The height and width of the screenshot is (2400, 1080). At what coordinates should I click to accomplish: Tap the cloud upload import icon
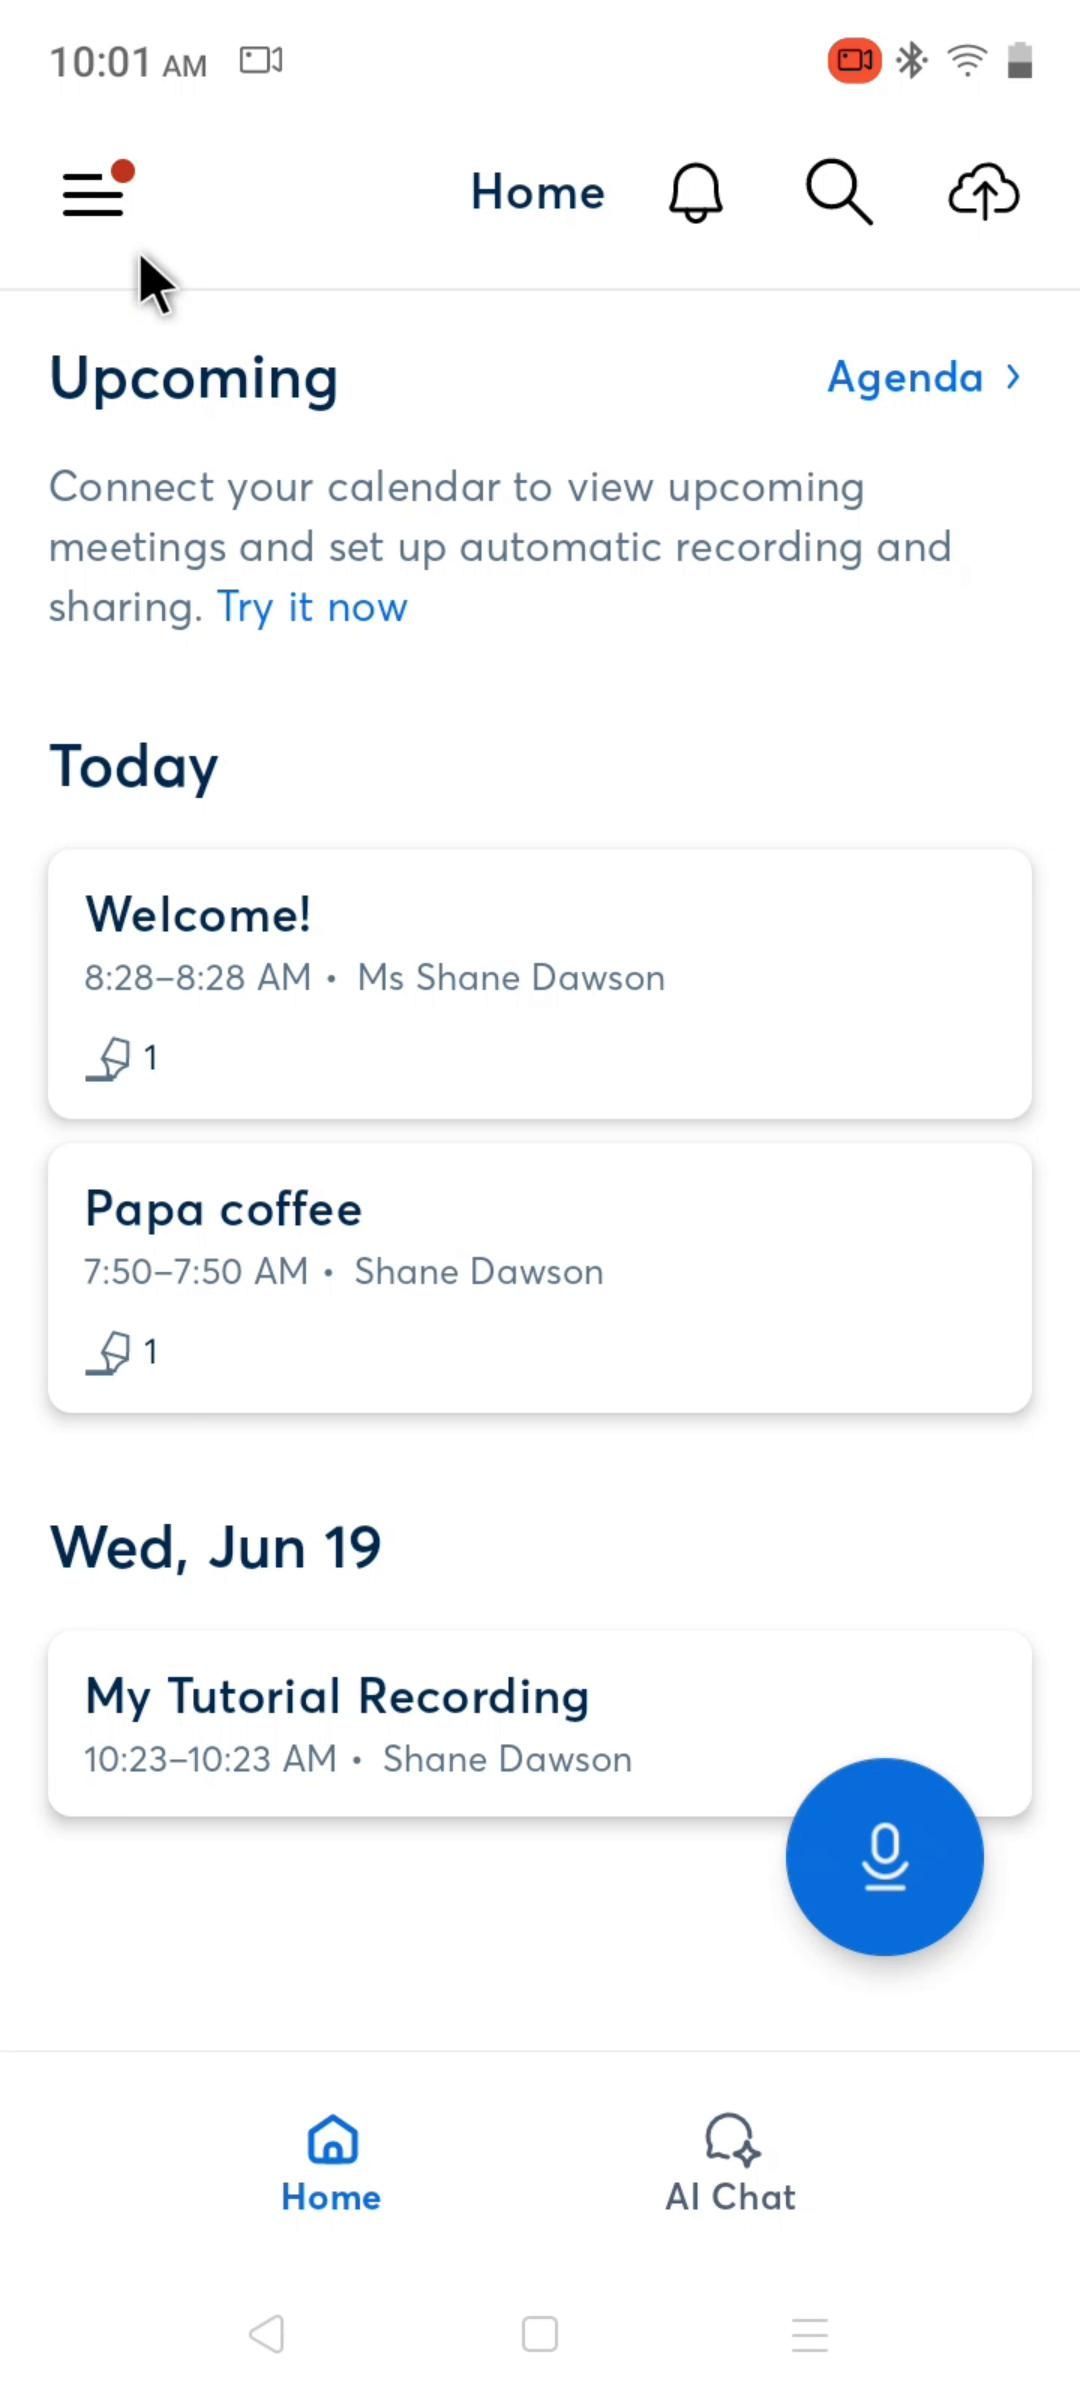click(983, 192)
